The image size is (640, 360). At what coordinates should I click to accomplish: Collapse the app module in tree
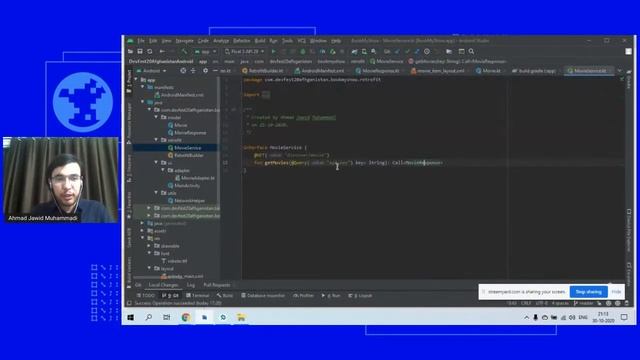click(x=137, y=80)
